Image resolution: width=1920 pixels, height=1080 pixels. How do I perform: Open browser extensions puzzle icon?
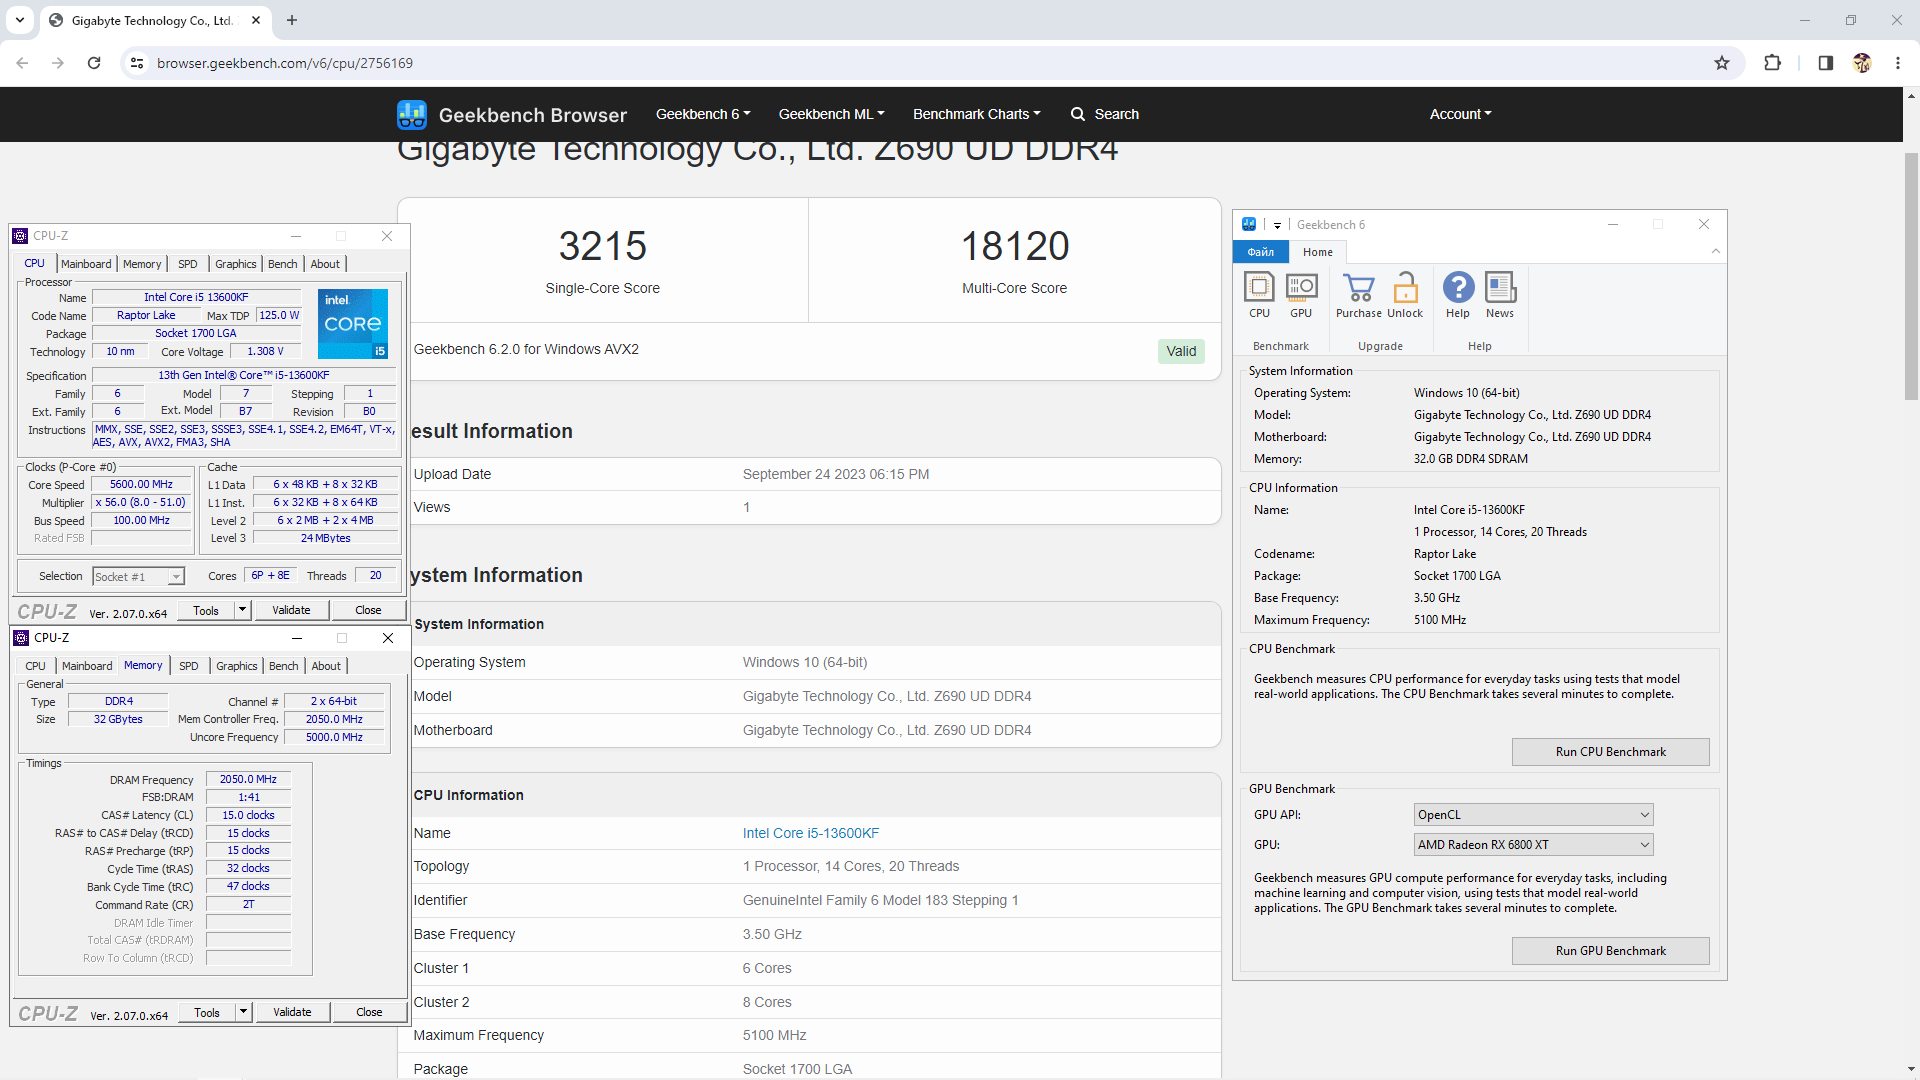click(1772, 63)
